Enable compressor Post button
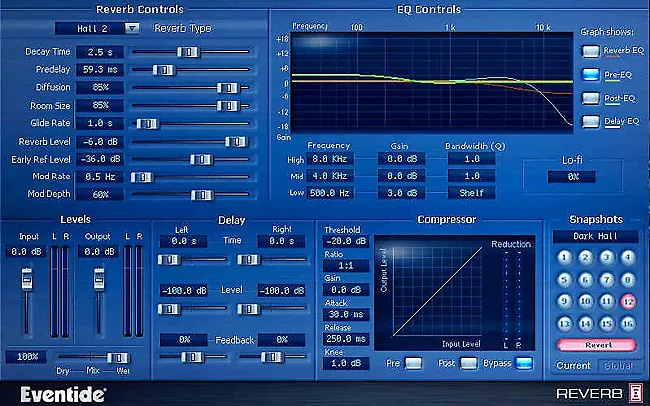Viewport: 650px width, 406px height. (x=468, y=363)
